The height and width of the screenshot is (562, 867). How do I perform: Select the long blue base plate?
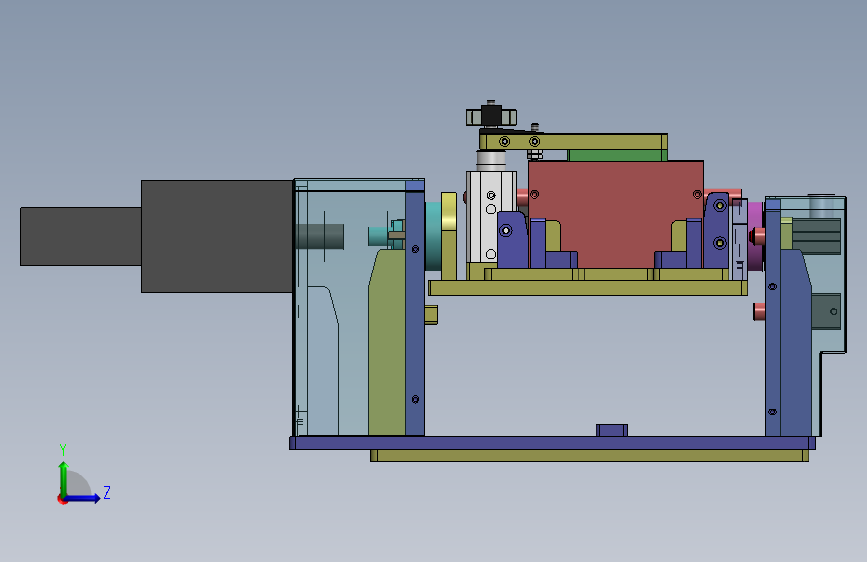click(552, 443)
